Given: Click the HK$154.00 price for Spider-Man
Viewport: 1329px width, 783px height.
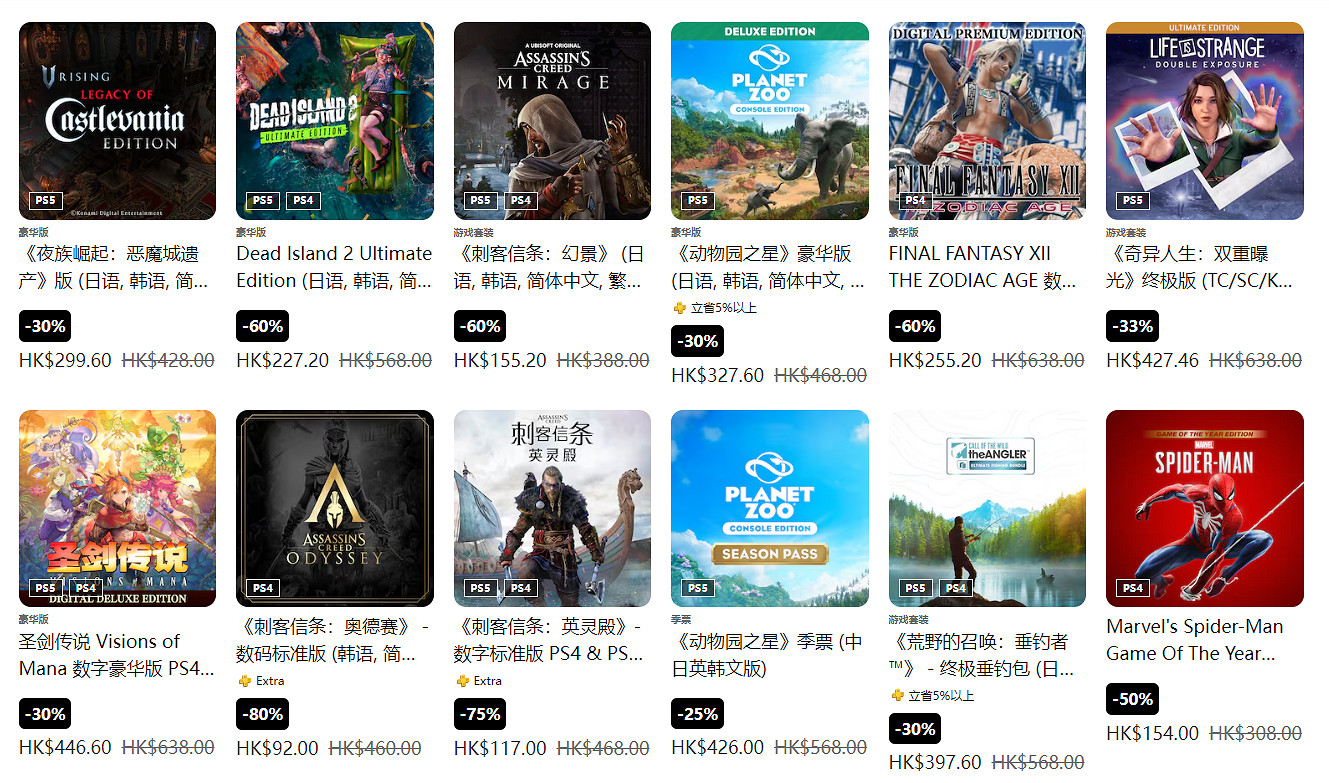Looking at the screenshot, I should [1152, 733].
